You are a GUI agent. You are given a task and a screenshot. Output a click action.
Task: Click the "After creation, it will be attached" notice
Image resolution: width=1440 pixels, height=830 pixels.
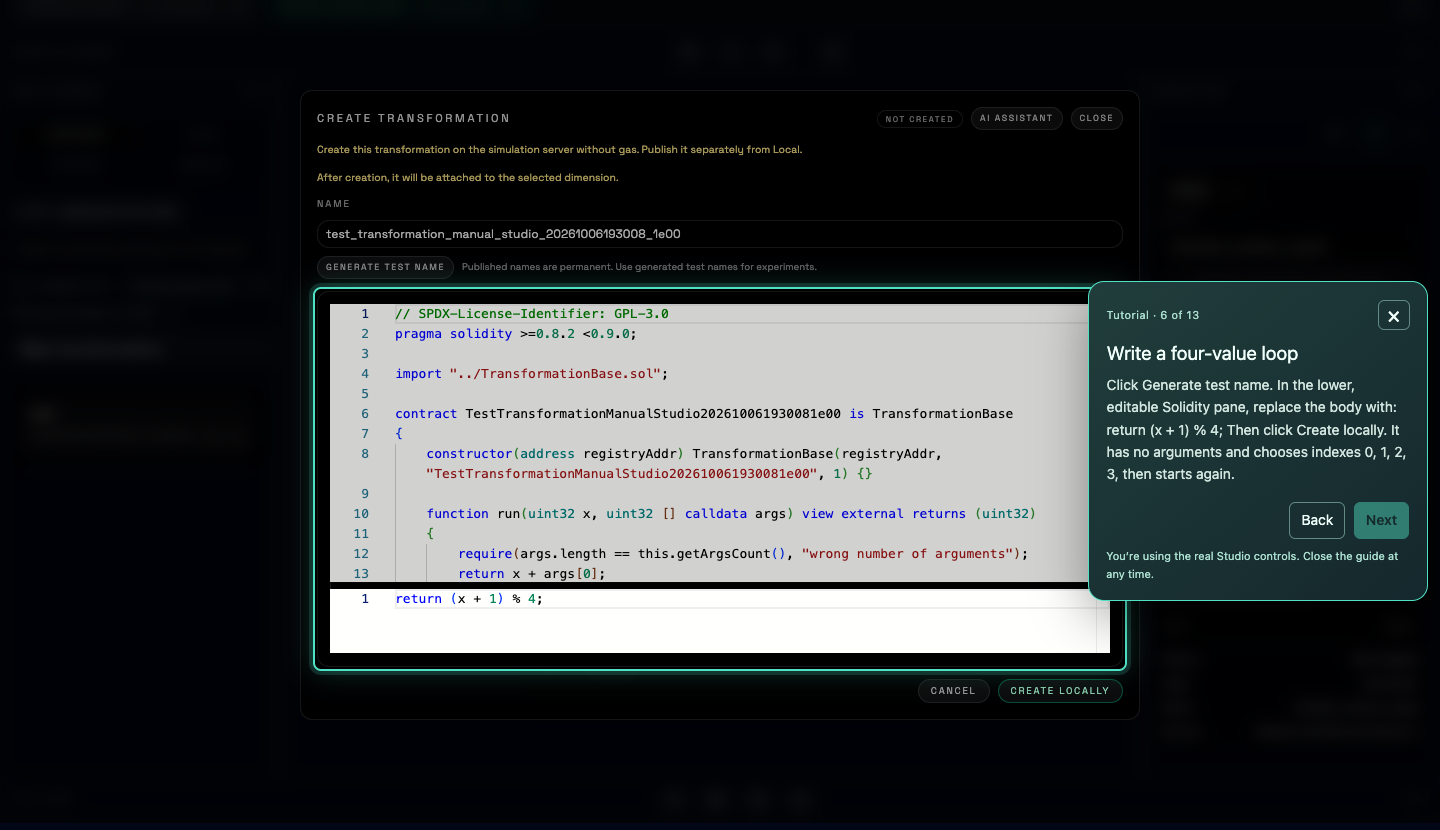(468, 178)
